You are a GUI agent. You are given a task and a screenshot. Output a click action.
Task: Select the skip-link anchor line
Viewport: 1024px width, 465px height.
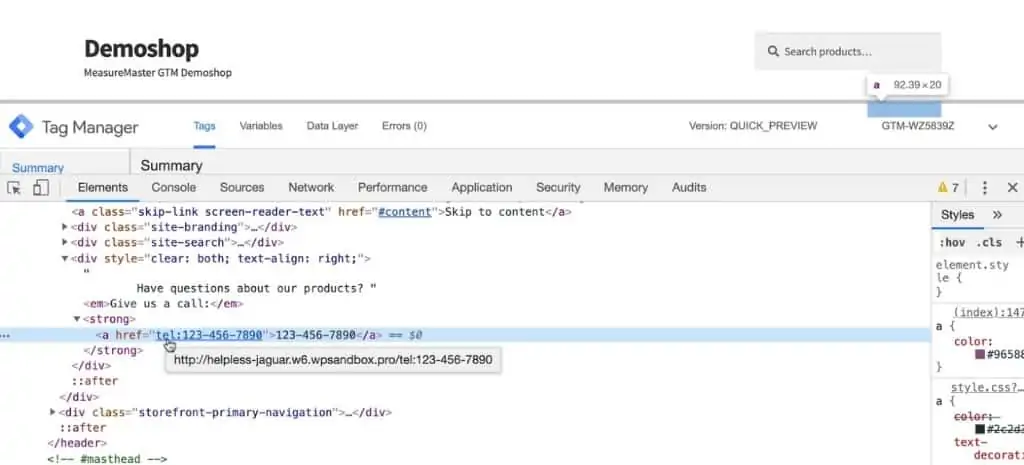point(322,212)
